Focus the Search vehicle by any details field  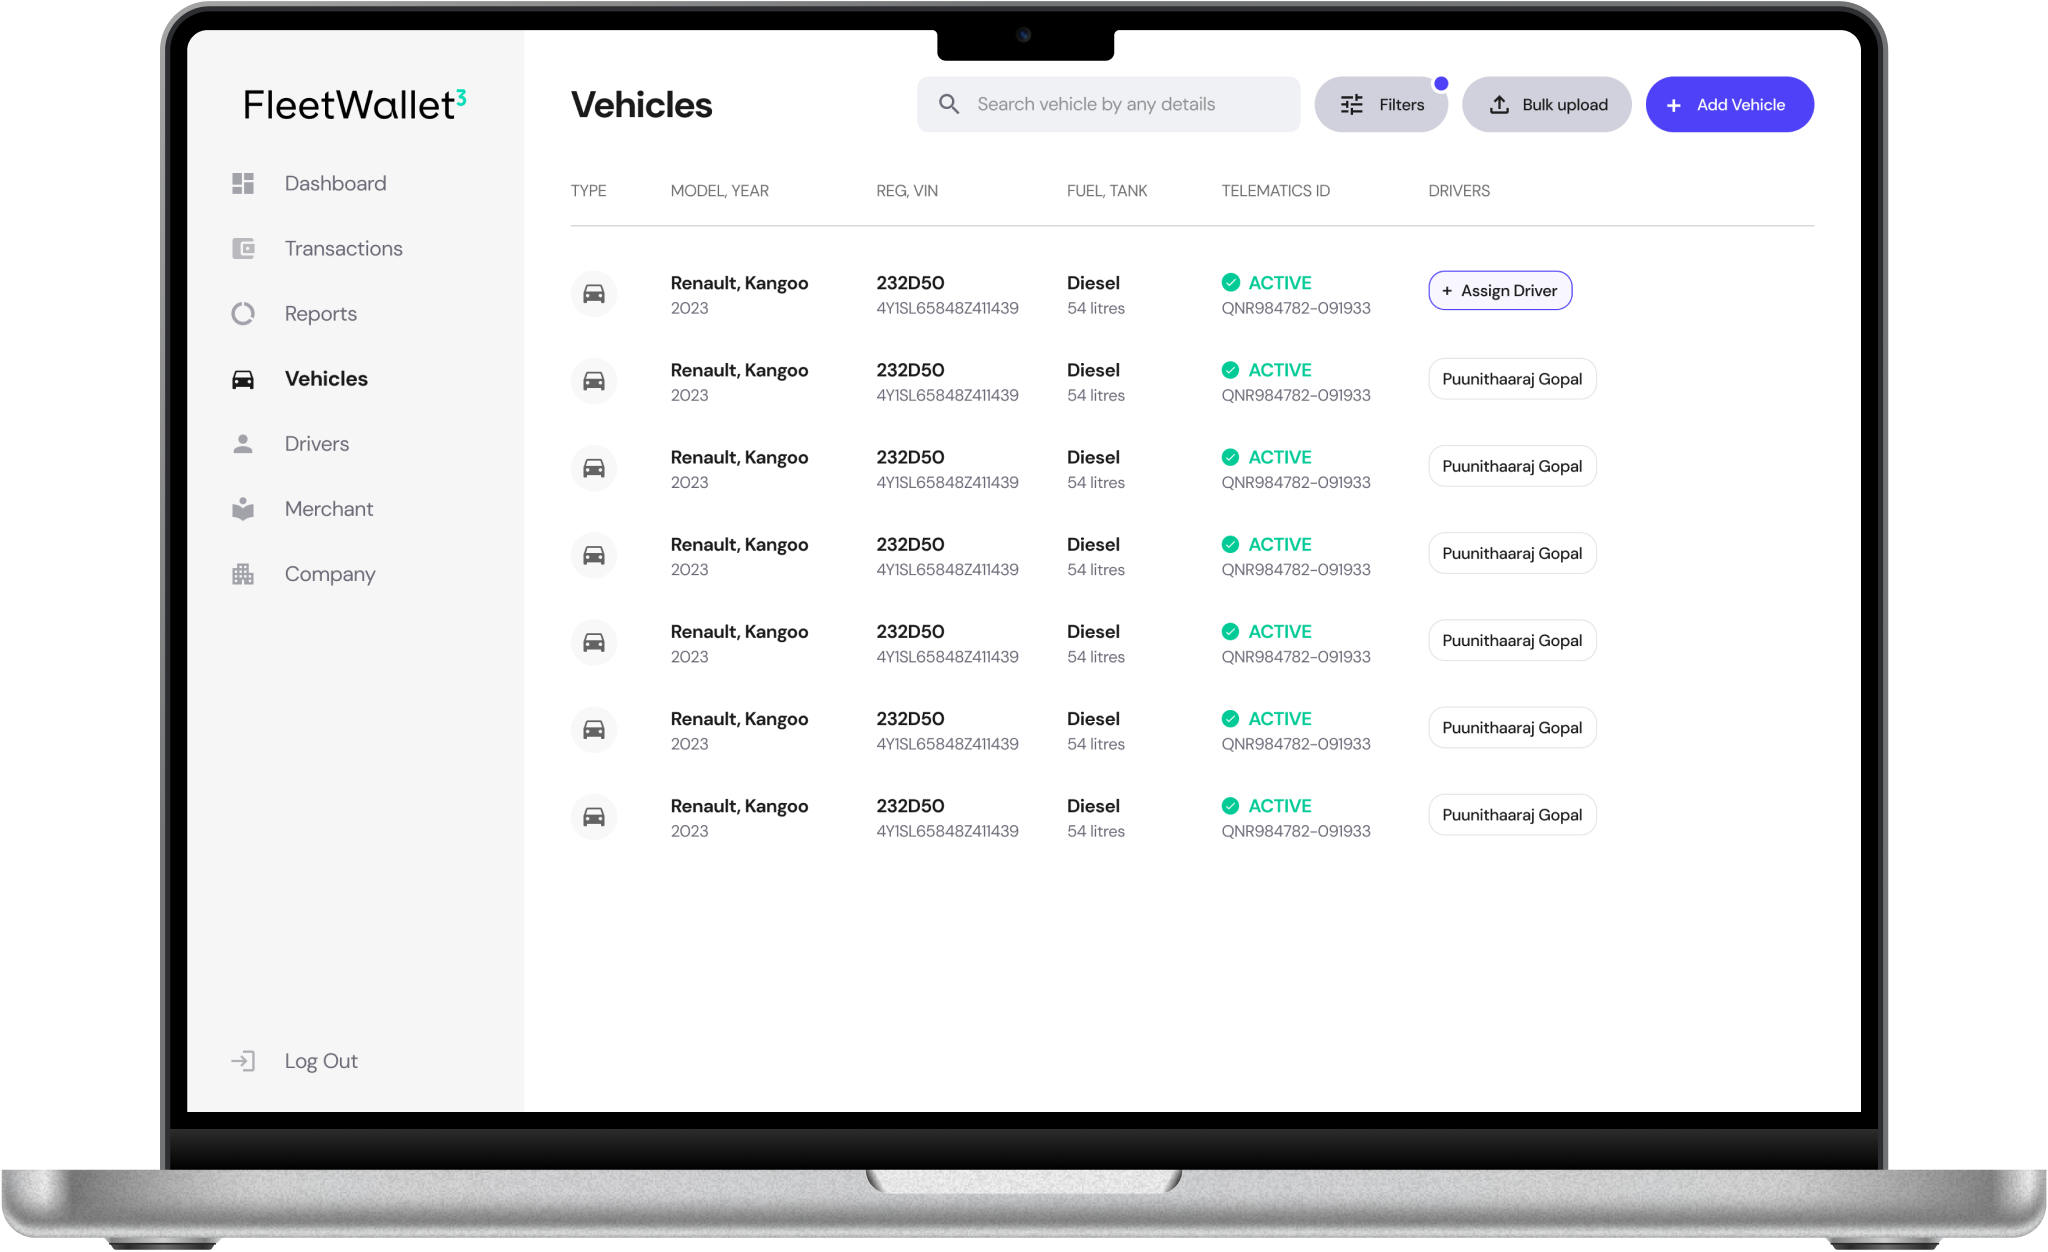tap(1108, 105)
